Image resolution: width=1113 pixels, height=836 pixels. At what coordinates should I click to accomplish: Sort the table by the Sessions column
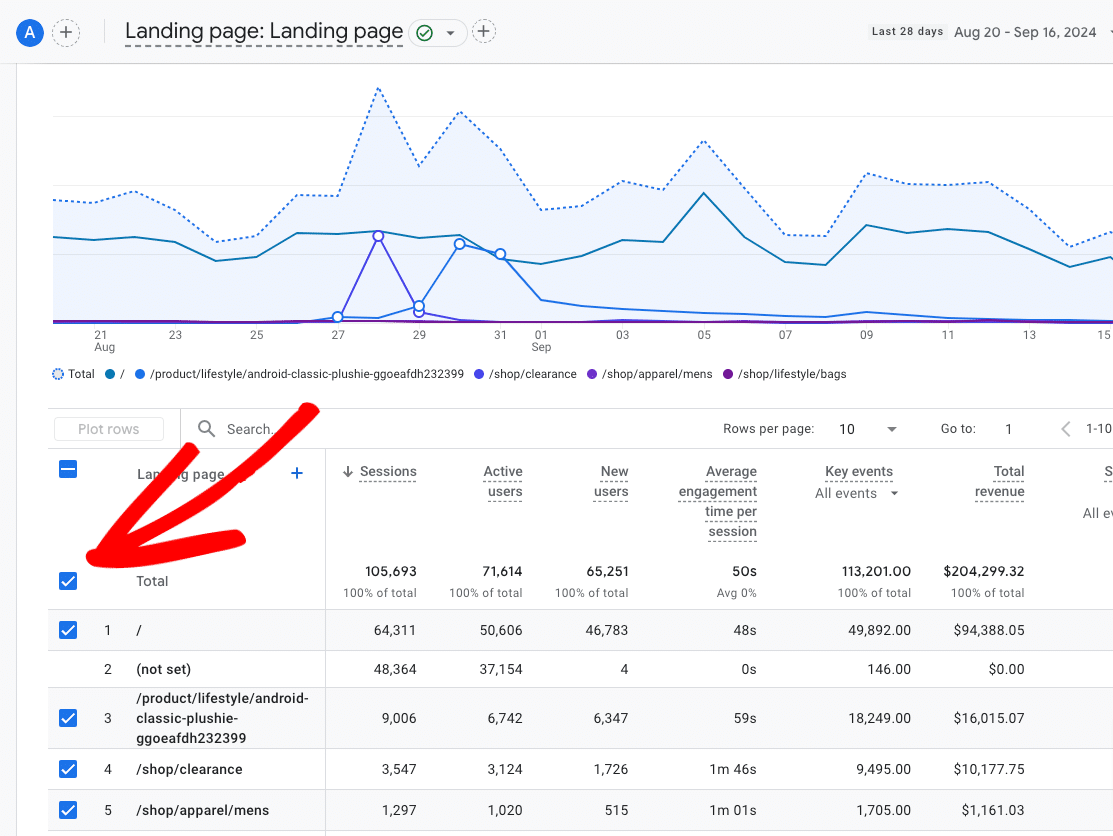pos(388,471)
